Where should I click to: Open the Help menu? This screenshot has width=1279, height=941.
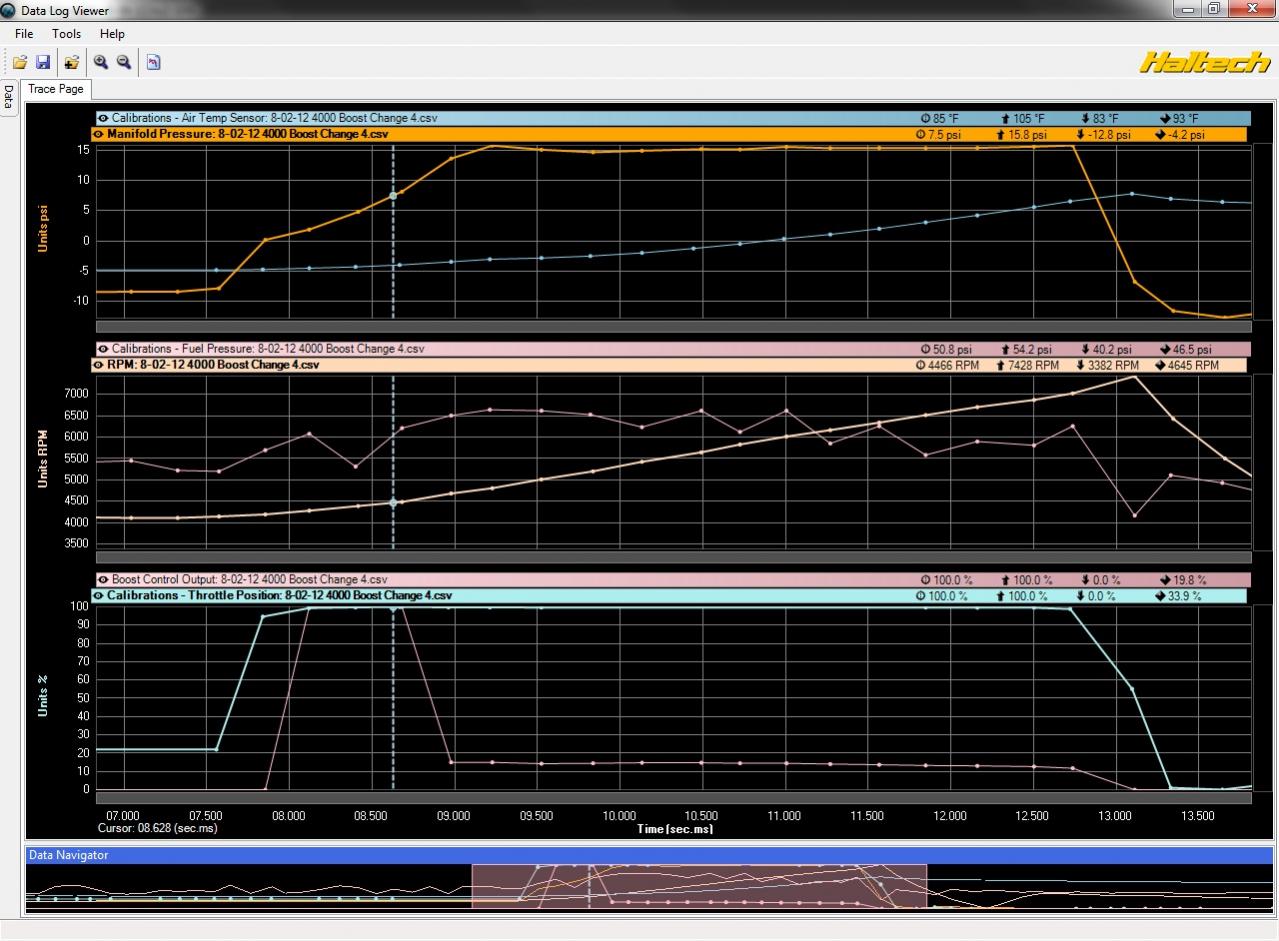point(112,33)
